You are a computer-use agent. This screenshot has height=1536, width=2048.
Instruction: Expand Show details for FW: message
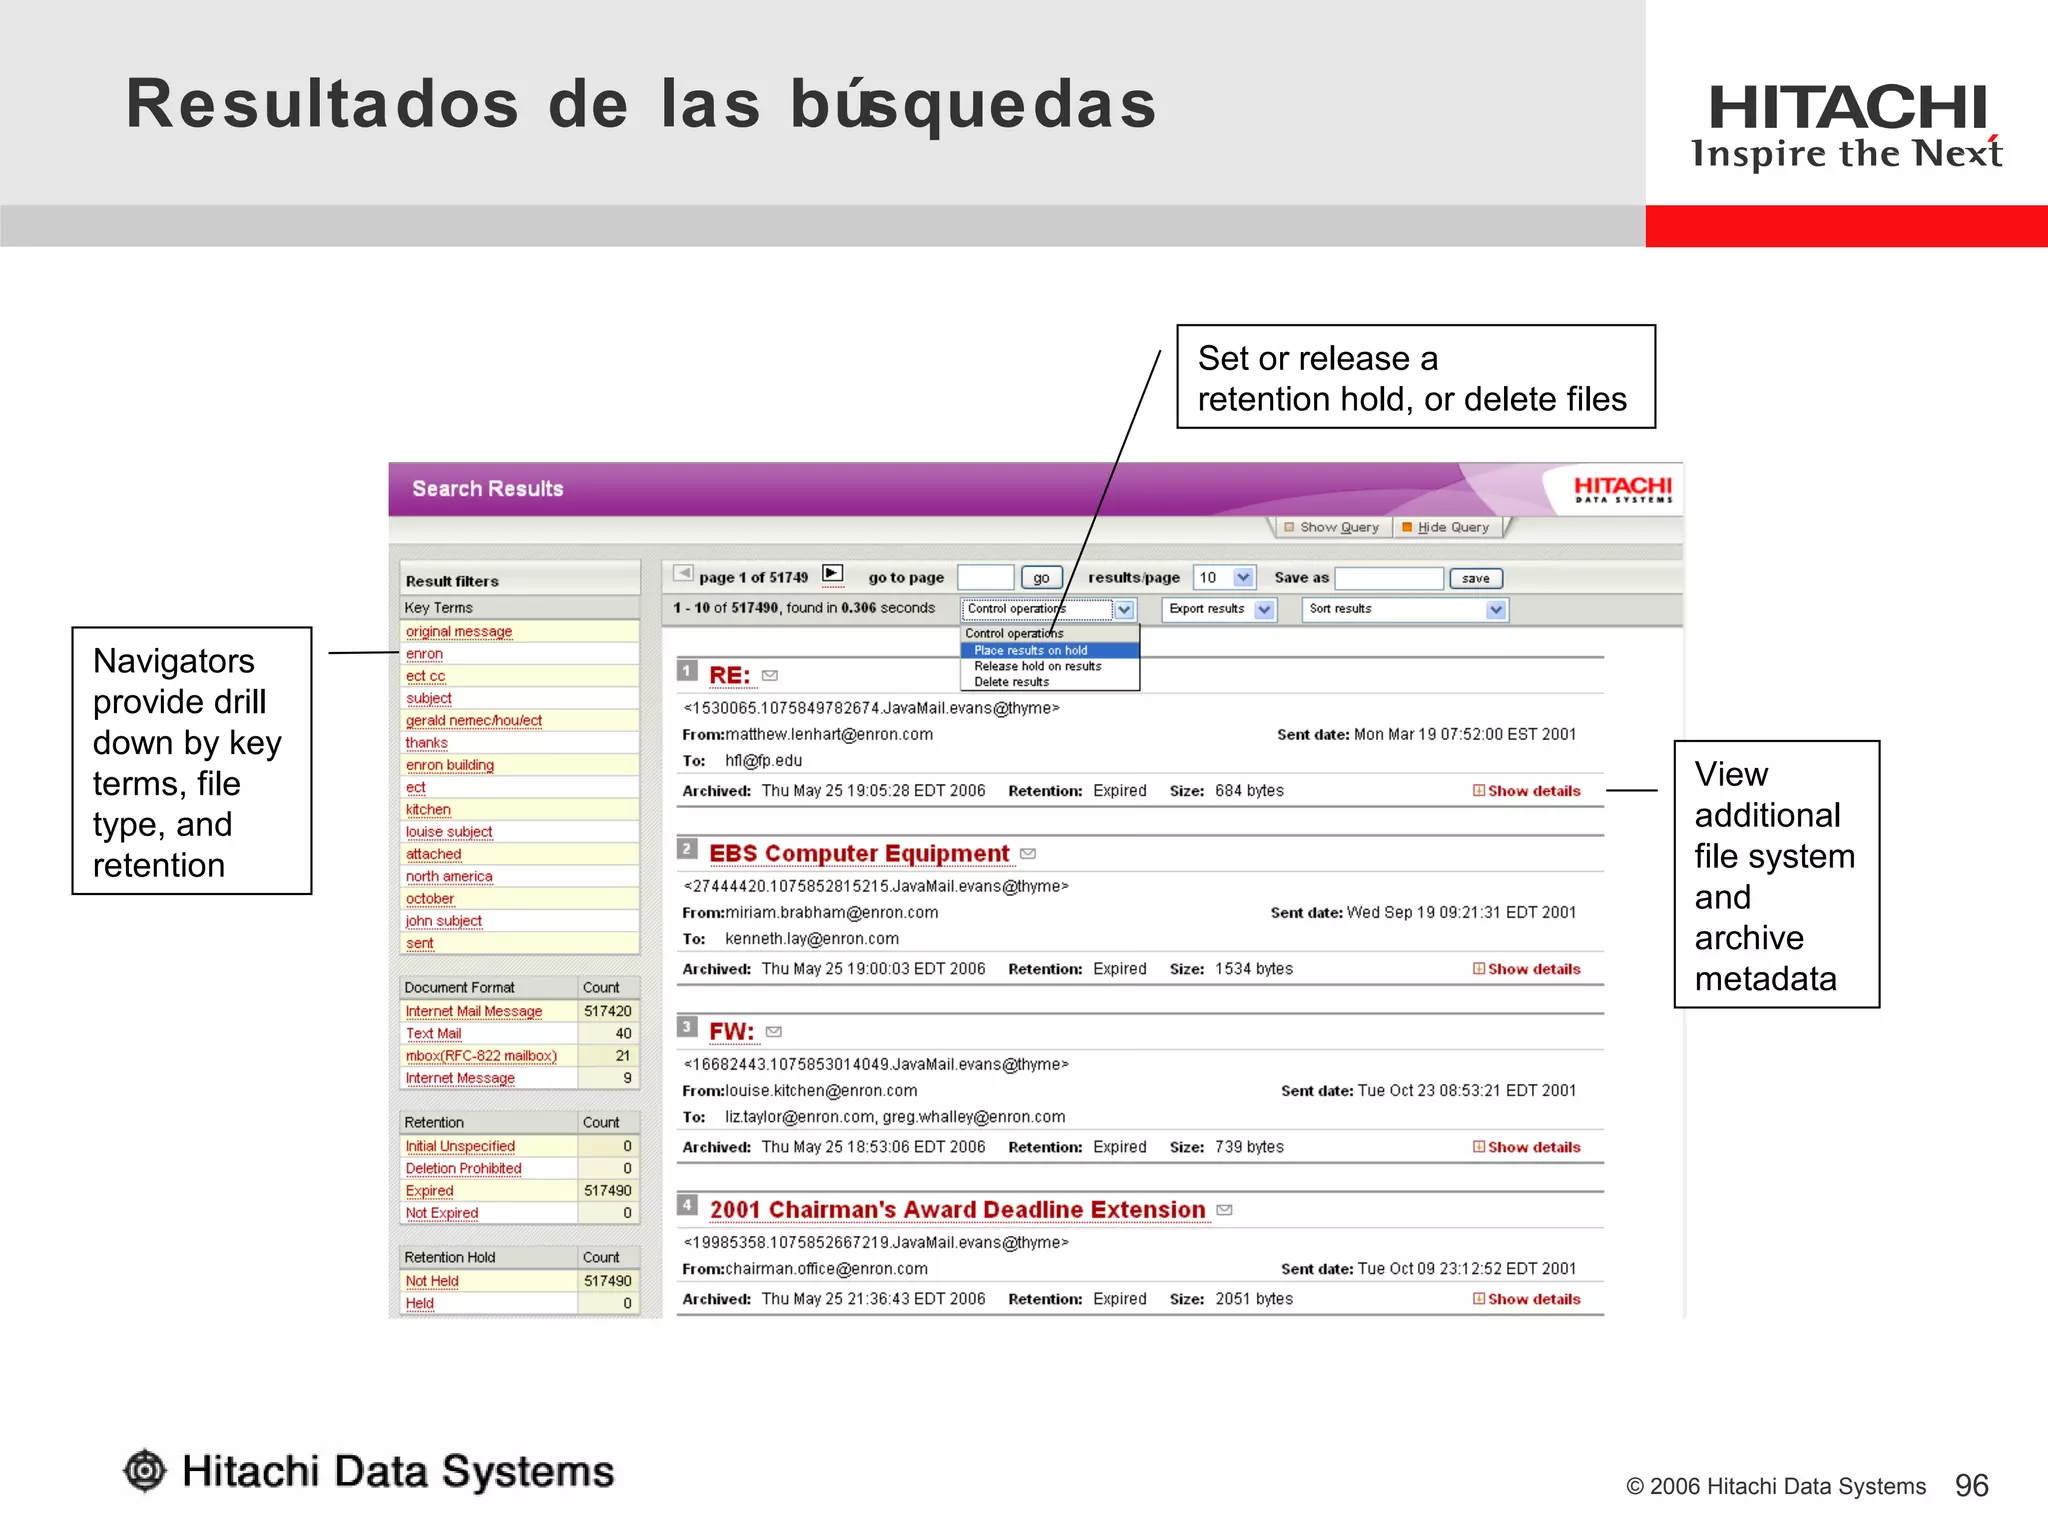pos(1527,1147)
